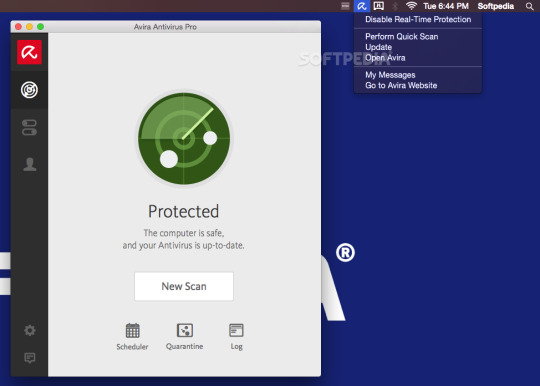Click the New Scan button
This screenshot has width=540, height=386.
point(184,286)
